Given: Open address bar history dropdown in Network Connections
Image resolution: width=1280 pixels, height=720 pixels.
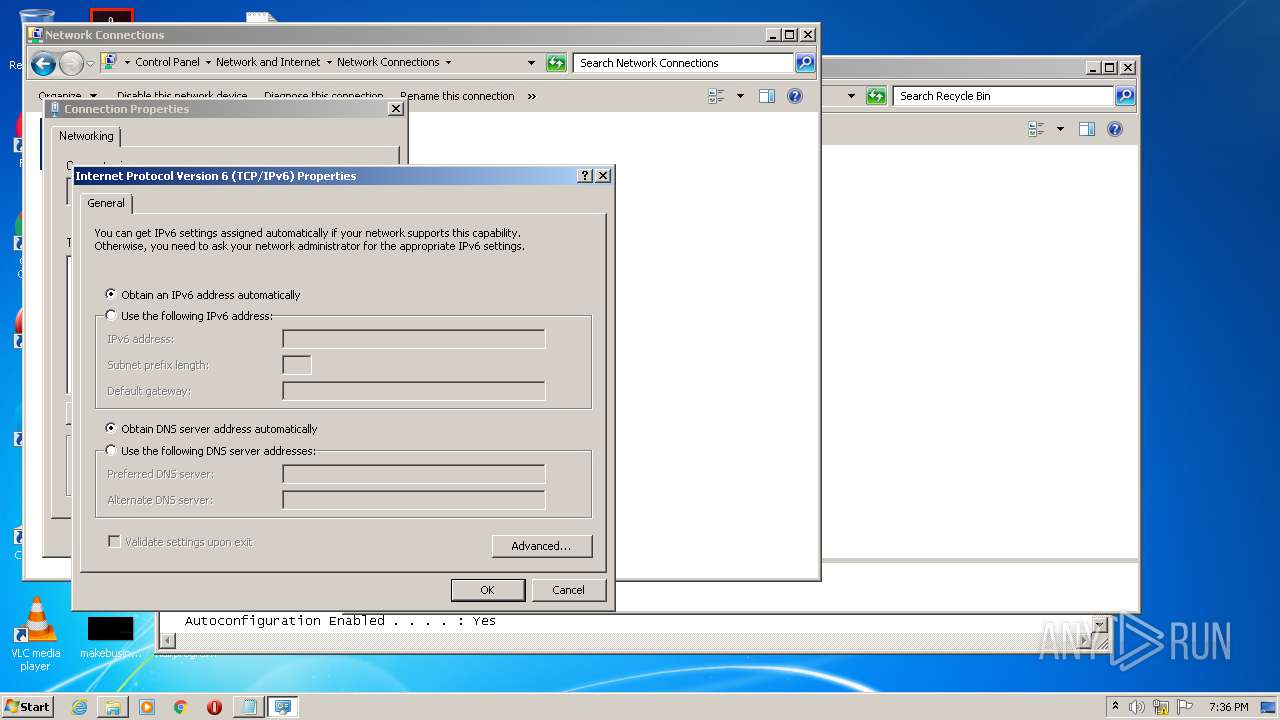Looking at the screenshot, I should pos(531,63).
